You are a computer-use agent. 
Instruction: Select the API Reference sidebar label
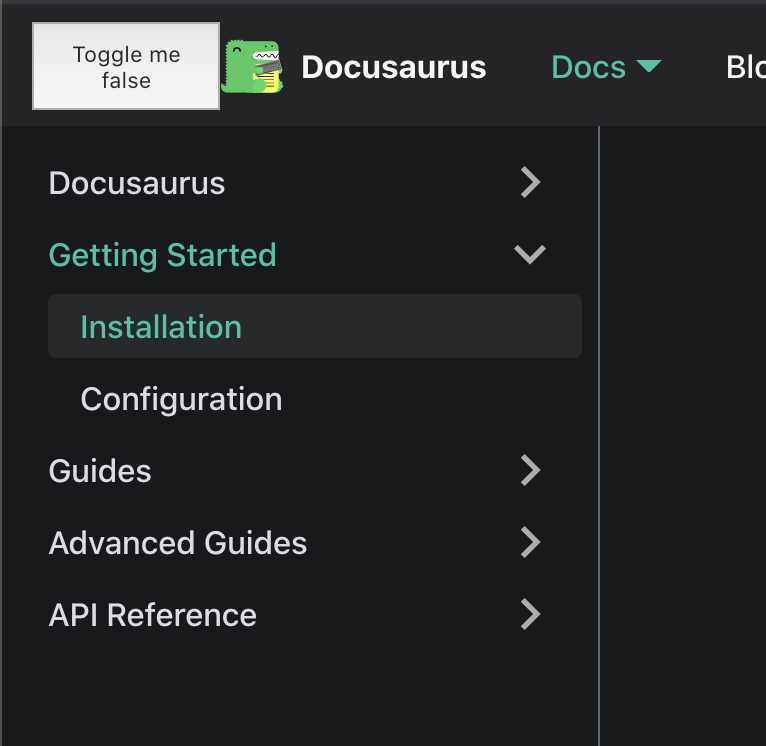pyautogui.click(x=152, y=615)
